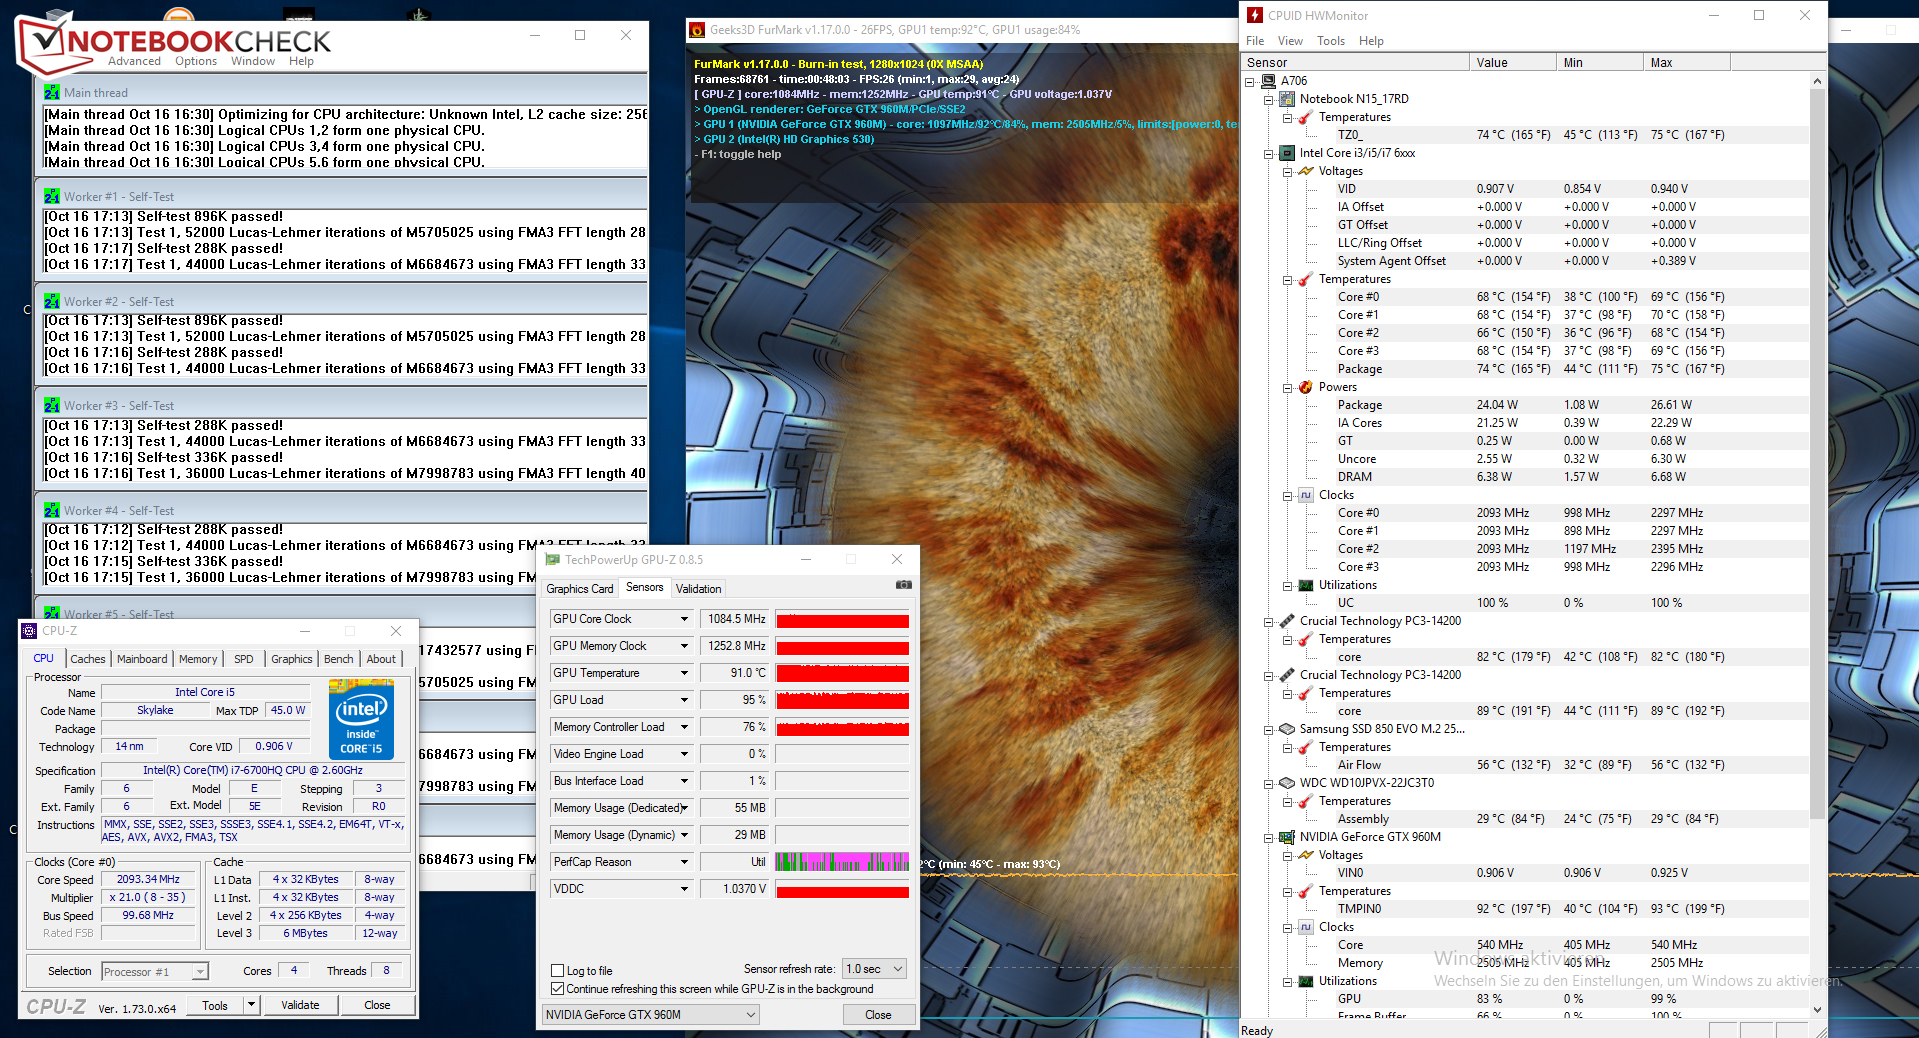1919x1038 pixels.
Task: Collapse the A706 root tree node
Action: click(1250, 81)
